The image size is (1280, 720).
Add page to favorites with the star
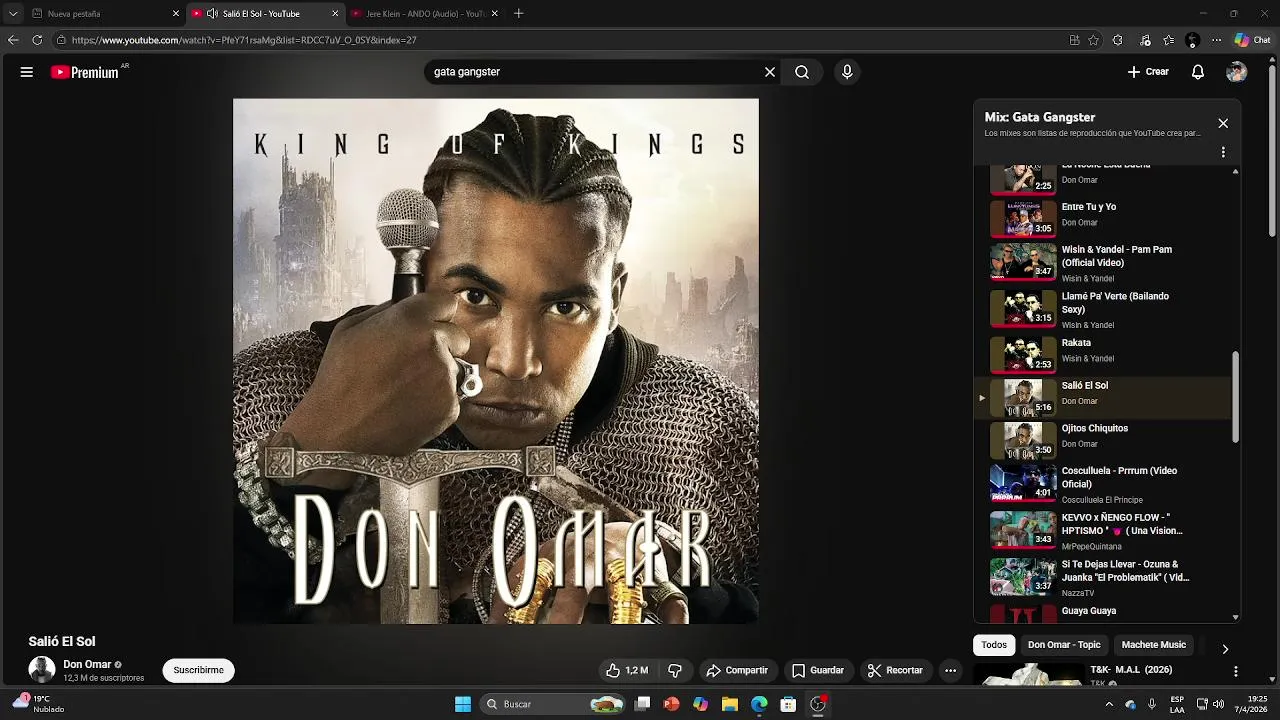[1094, 40]
